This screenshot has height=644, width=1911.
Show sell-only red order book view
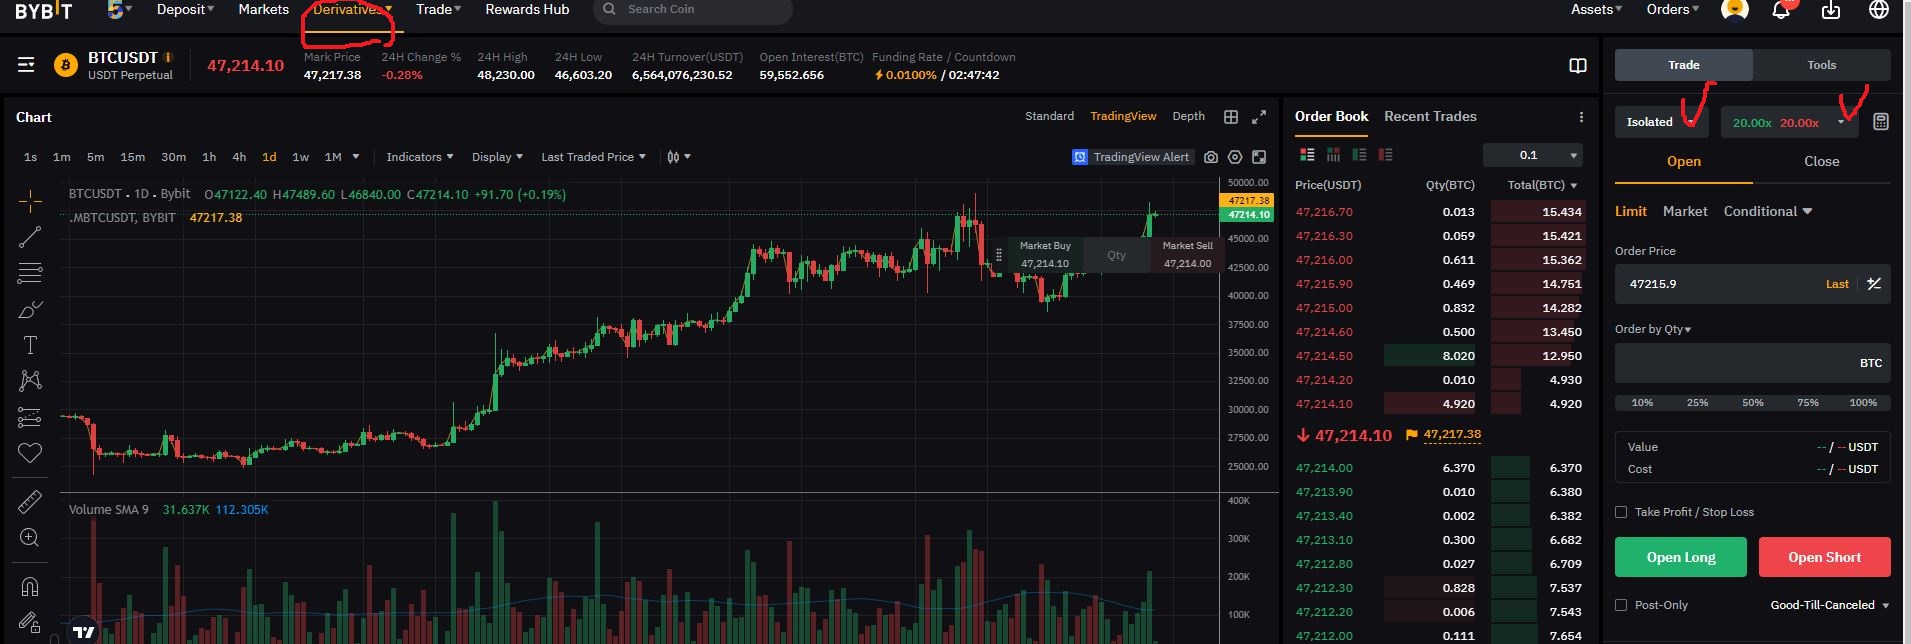click(x=1385, y=155)
